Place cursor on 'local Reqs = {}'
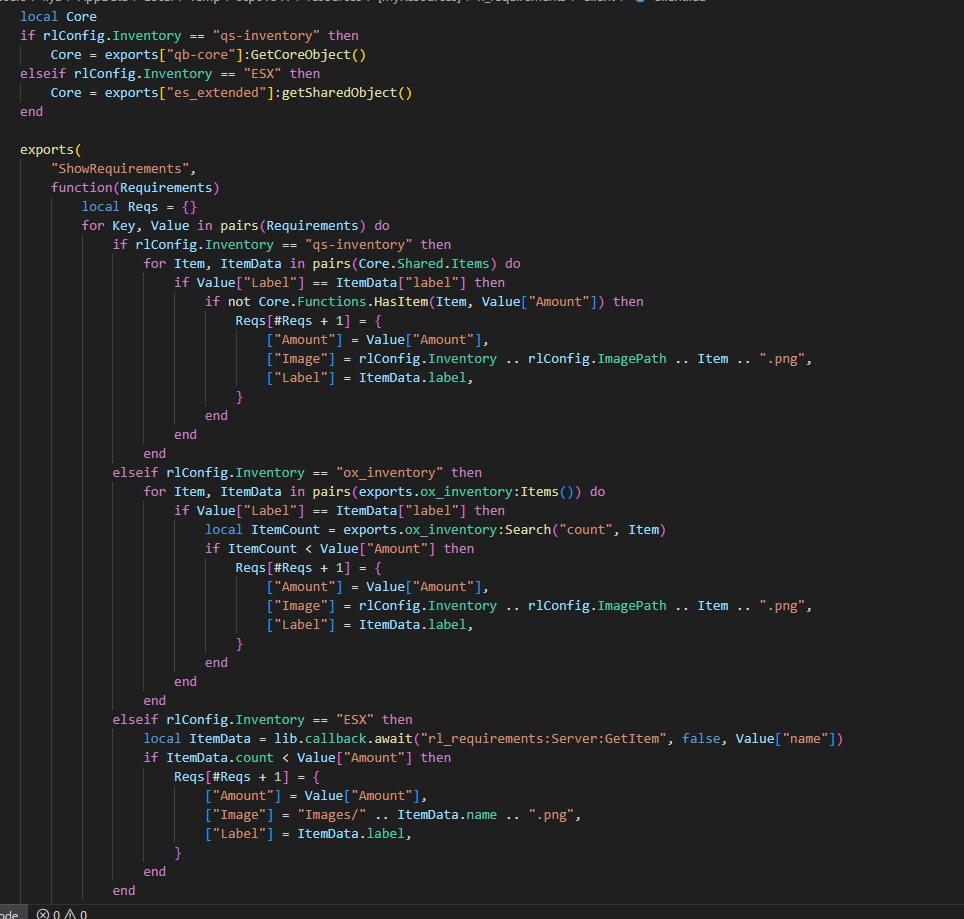The height and width of the screenshot is (919, 964). (139, 207)
